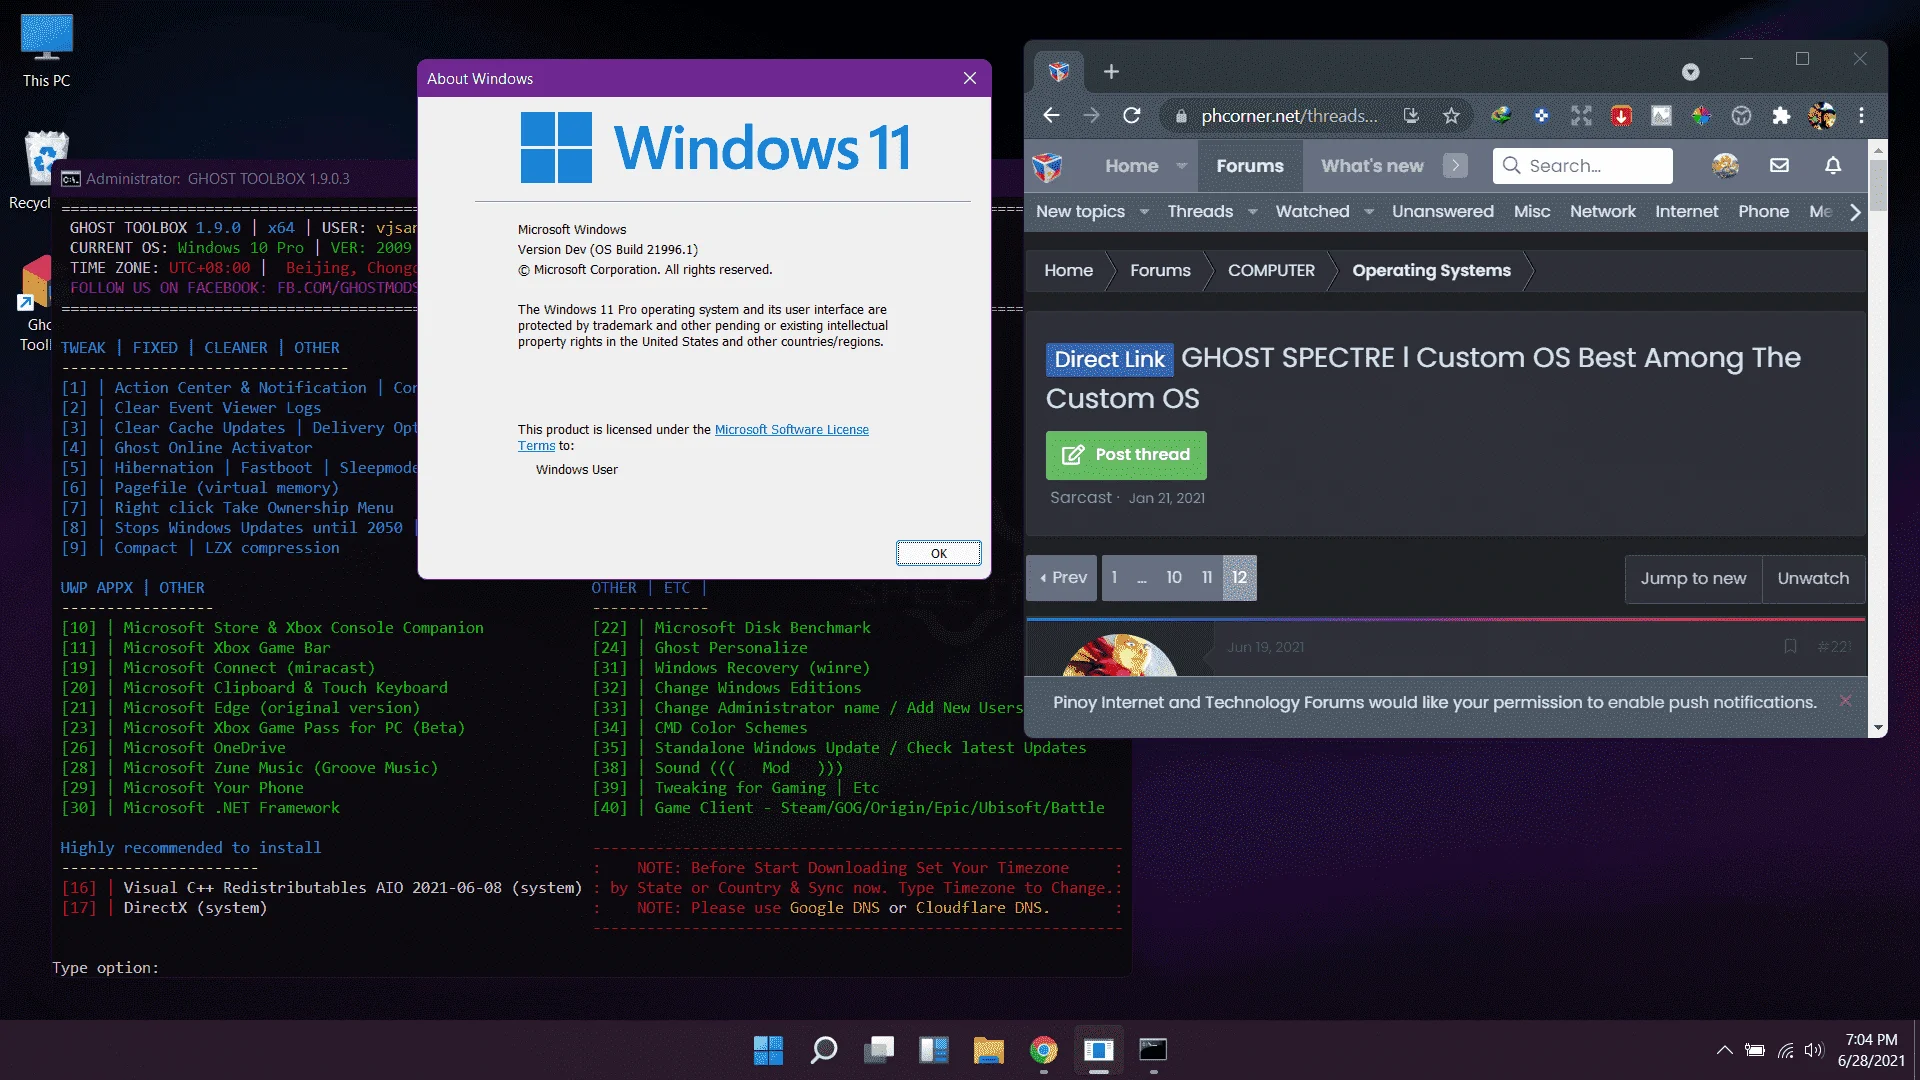Switch to the command prompt on taskbar

coord(1153,1050)
